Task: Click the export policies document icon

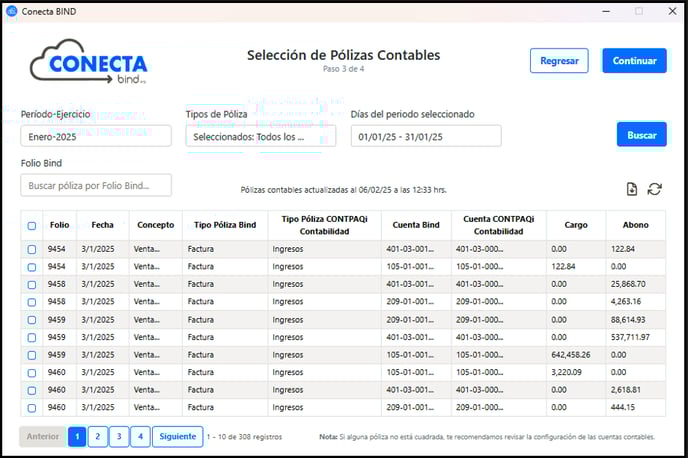Action: 631,189
